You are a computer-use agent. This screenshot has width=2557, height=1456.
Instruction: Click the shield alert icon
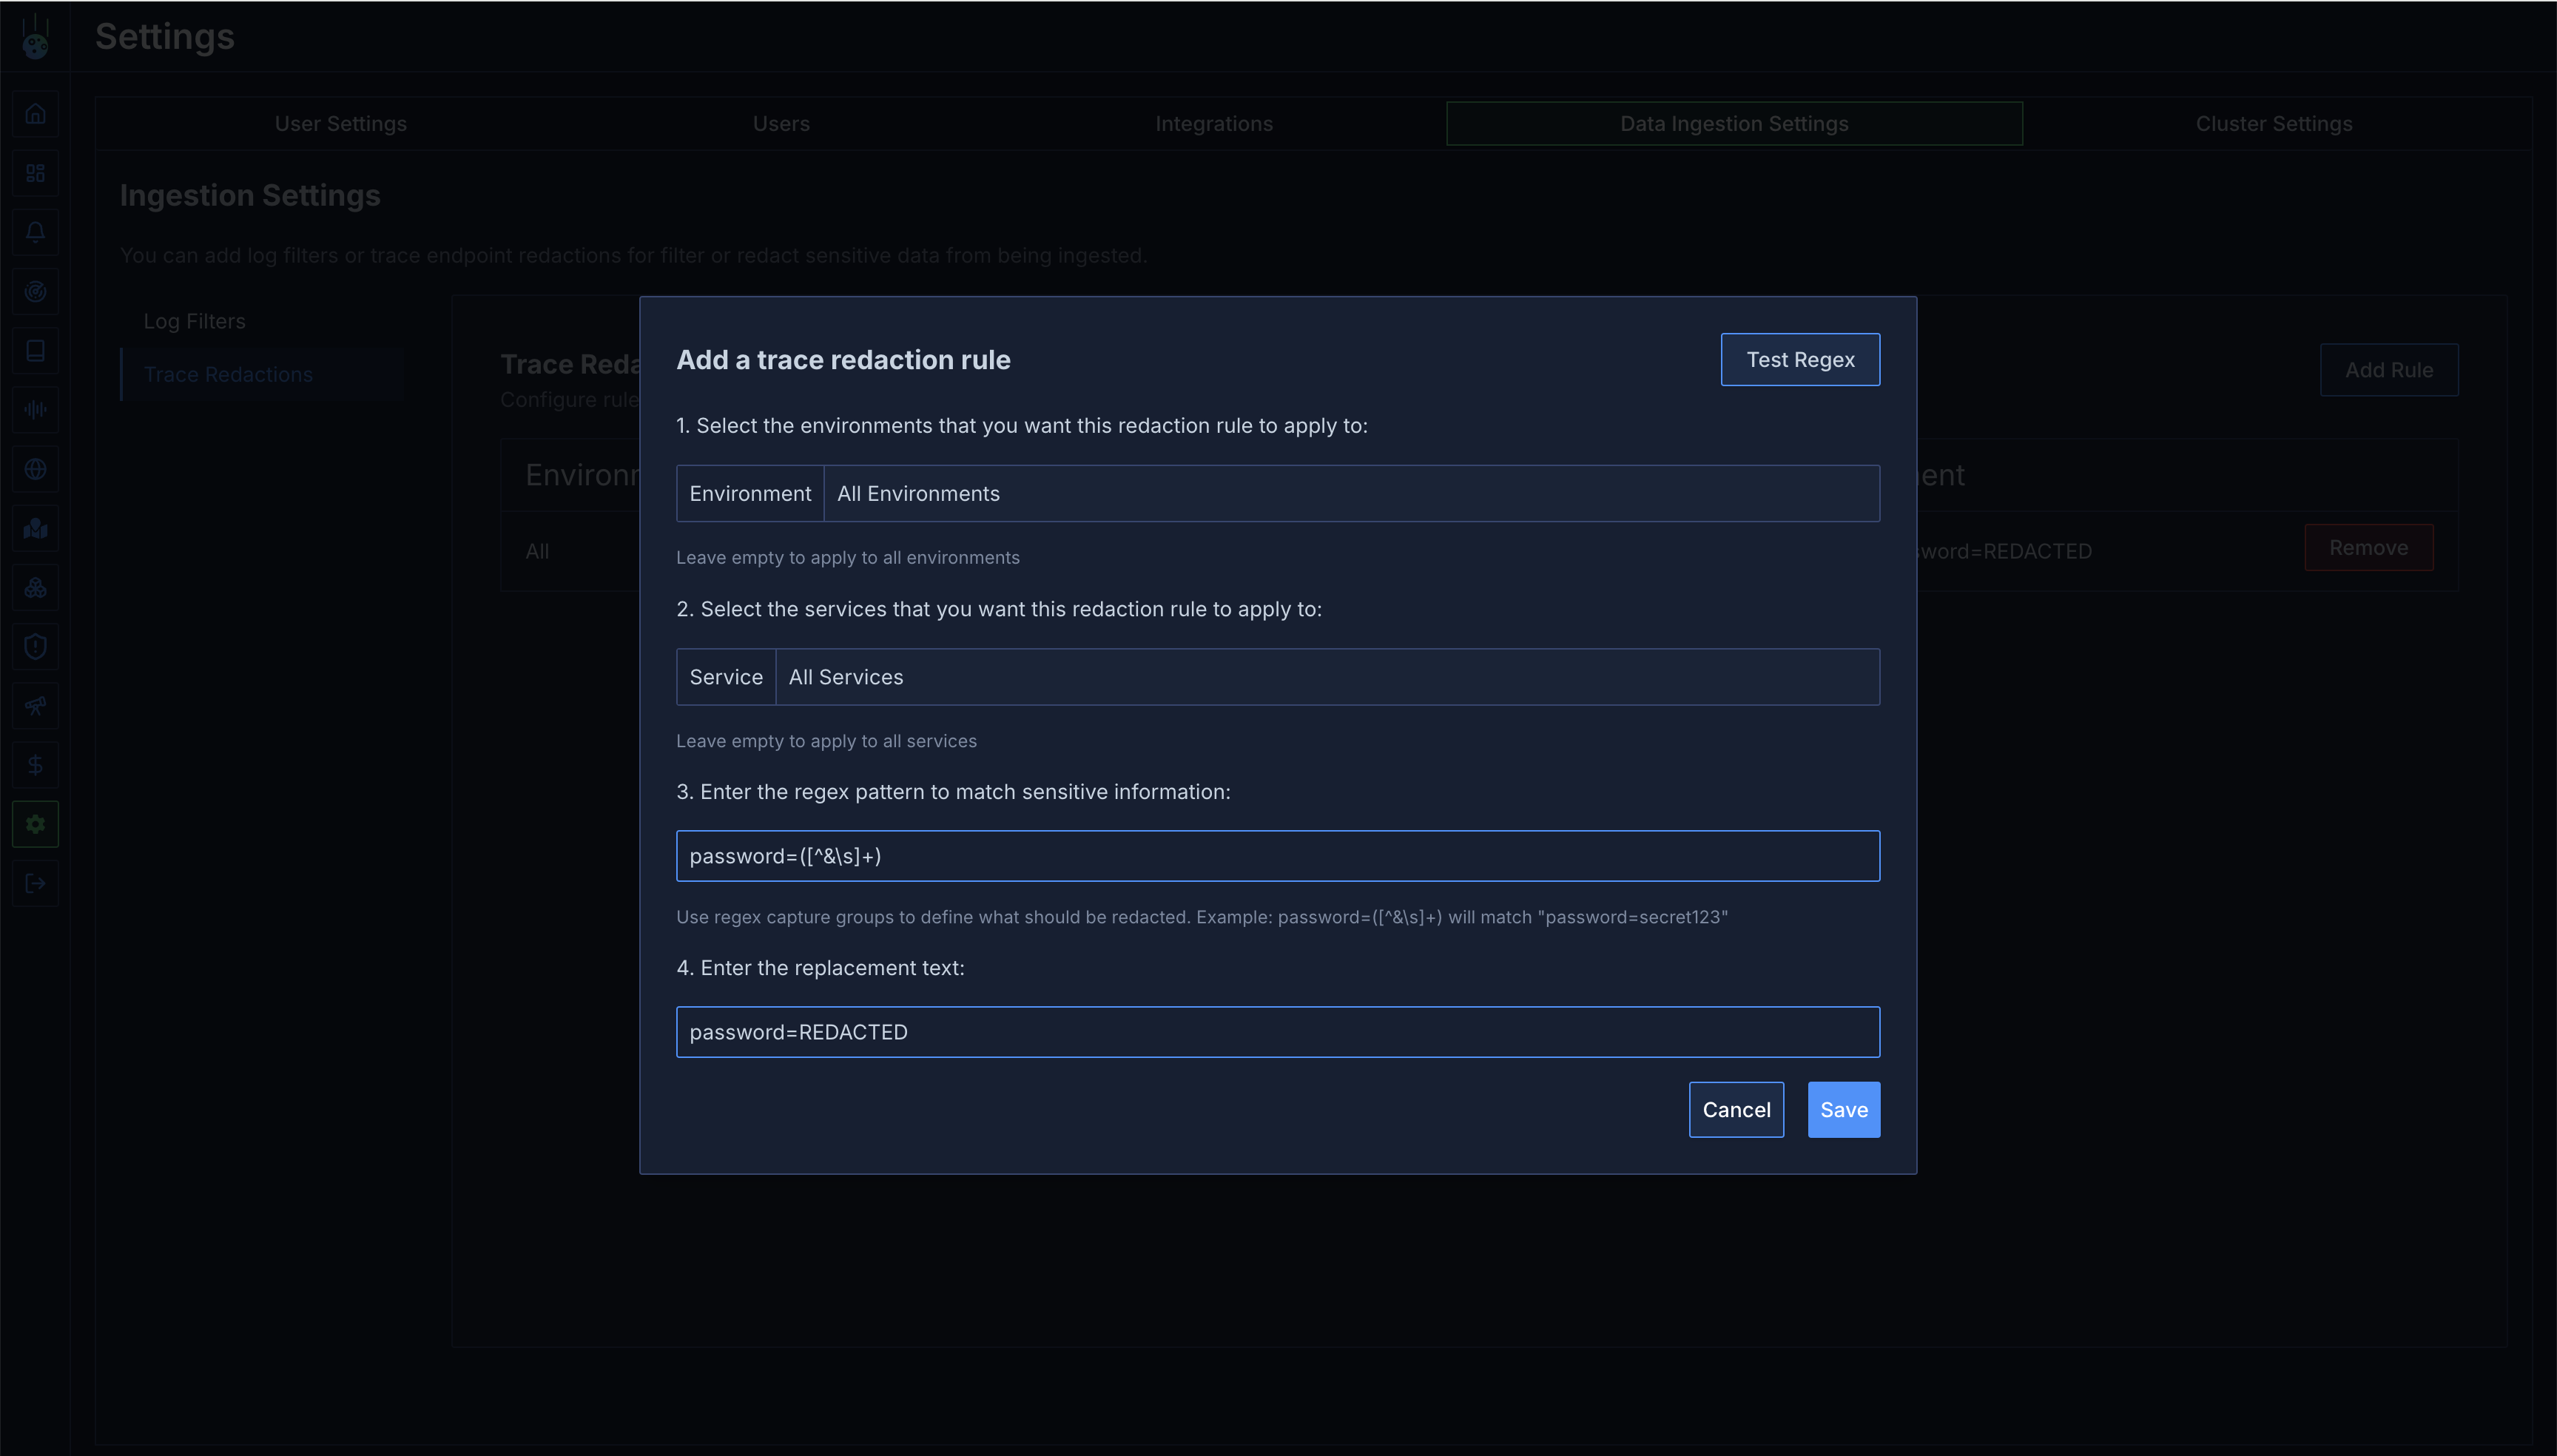click(35, 647)
